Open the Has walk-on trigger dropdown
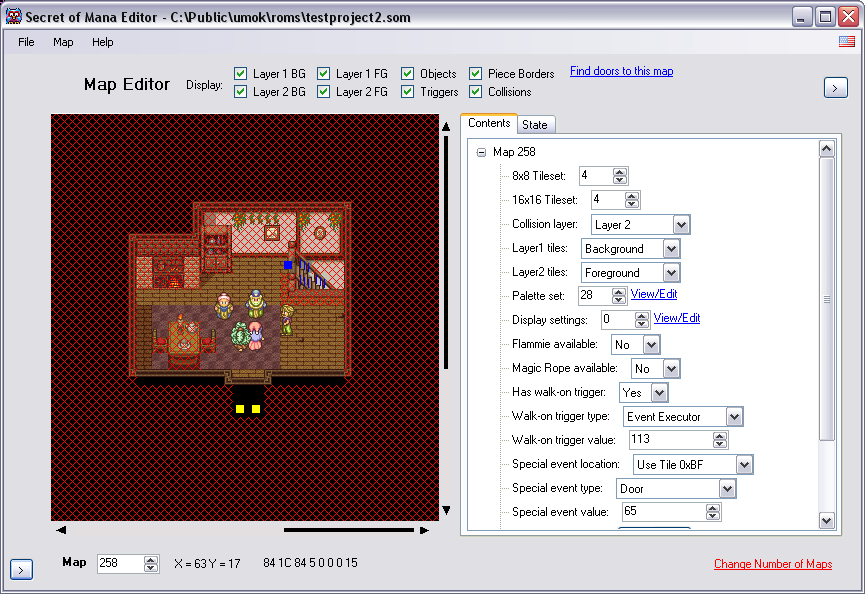This screenshot has height=594, width=865. pos(659,393)
